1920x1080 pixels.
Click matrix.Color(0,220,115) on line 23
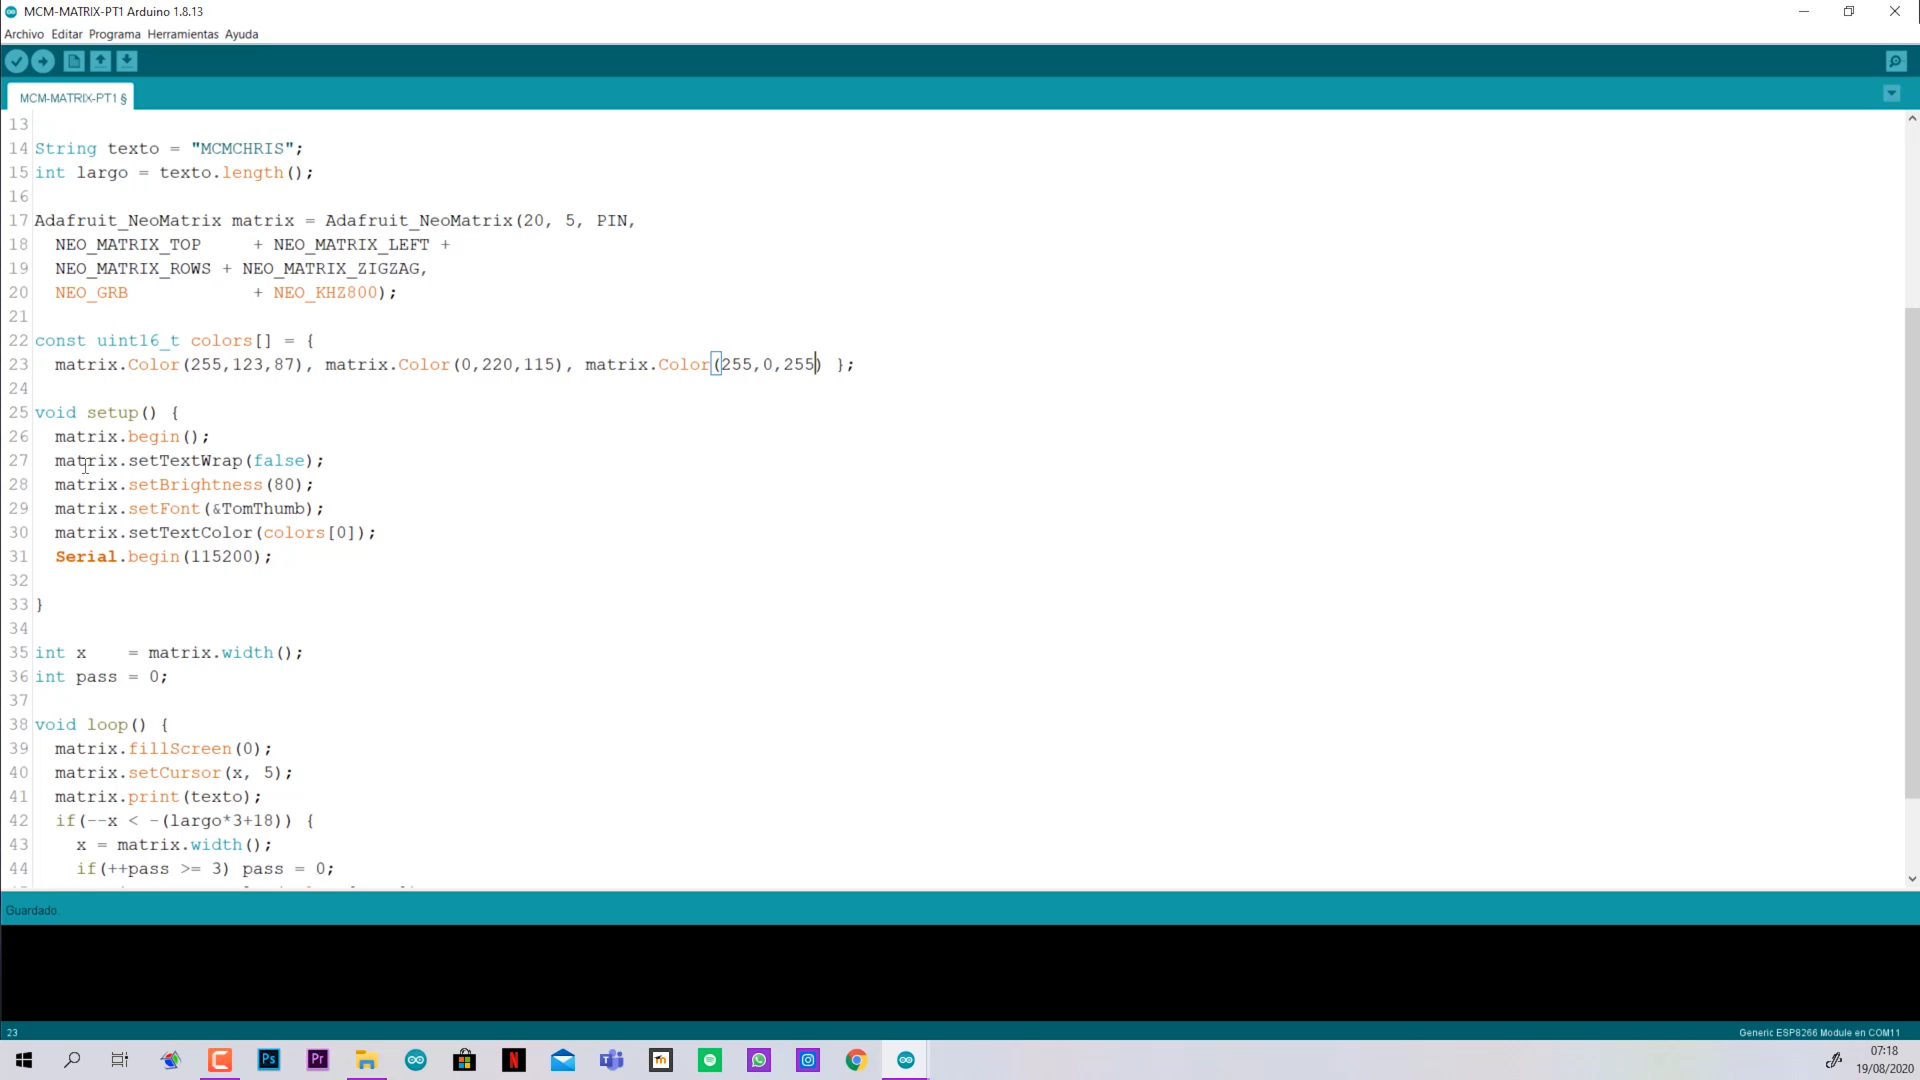(x=444, y=364)
